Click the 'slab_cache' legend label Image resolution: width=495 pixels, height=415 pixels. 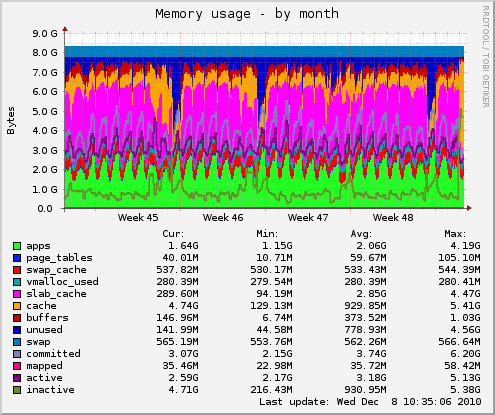click(x=56, y=294)
